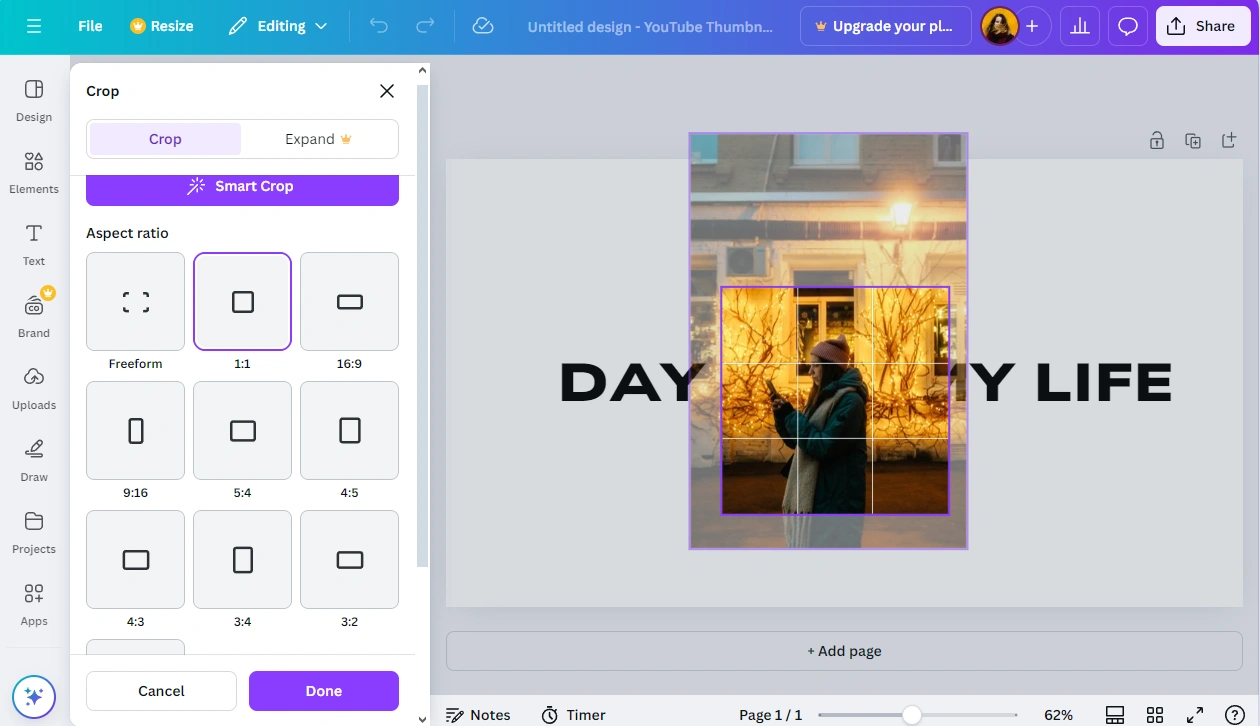Click the Resize button with crown
Screen dimensions: 1260x726
tap(162, 26)
